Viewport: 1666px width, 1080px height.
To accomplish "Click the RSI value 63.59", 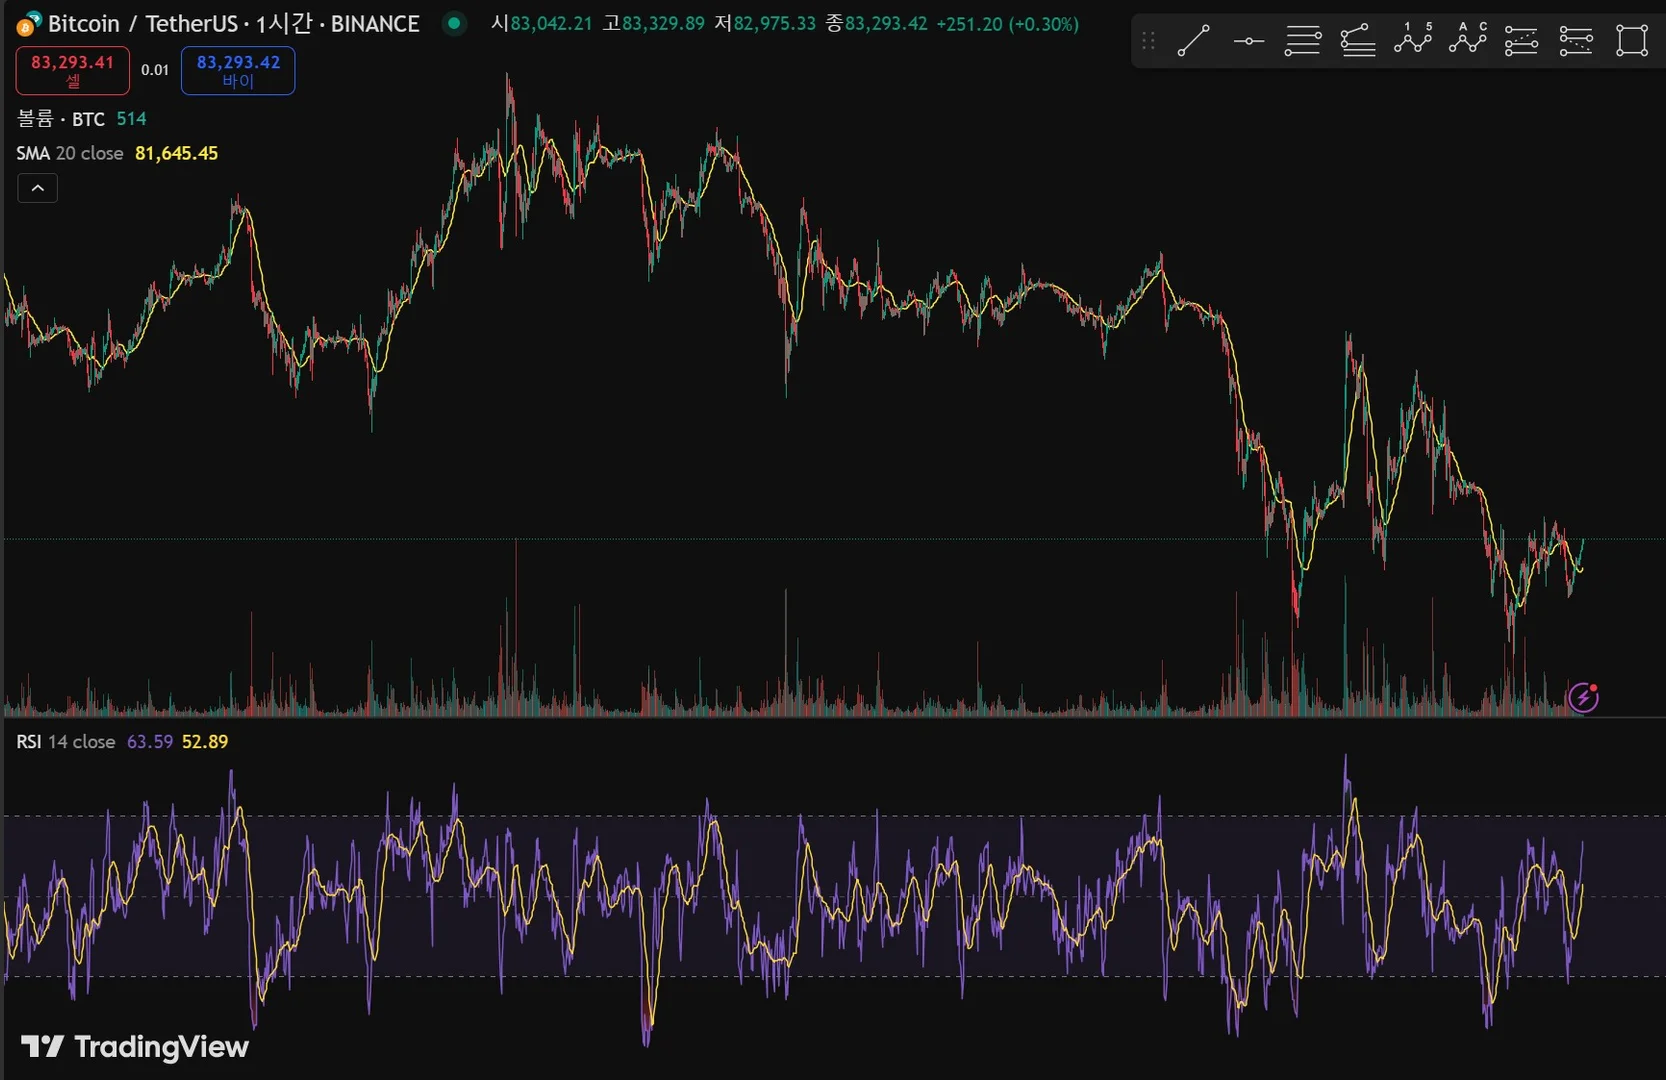I will click(150, 742).
